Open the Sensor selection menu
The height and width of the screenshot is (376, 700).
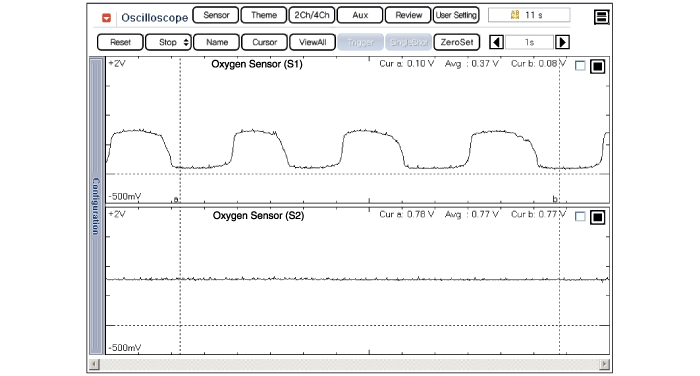[216, 15]
